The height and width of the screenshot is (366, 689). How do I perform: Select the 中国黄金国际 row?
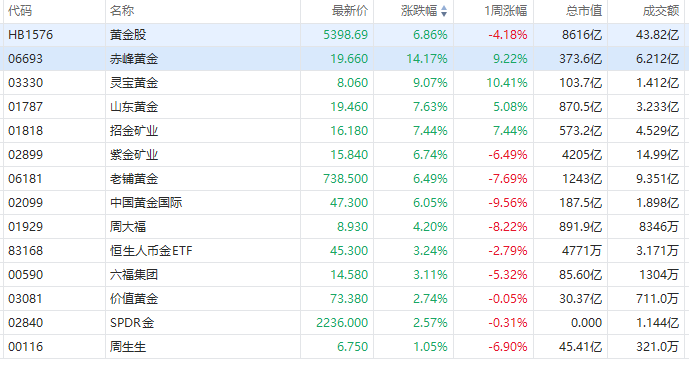click(x=344, y=203)
